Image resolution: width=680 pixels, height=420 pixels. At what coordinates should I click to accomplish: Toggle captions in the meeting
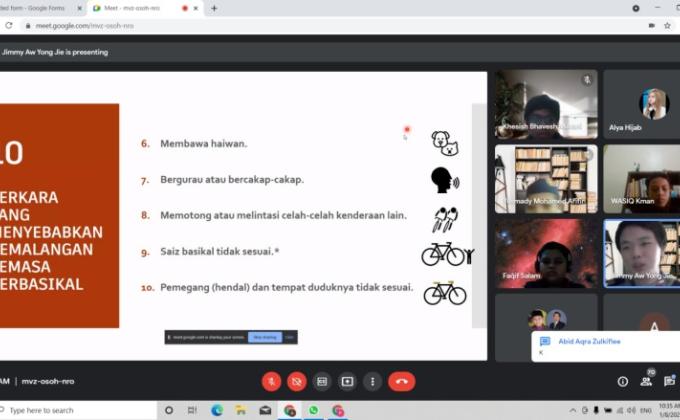tap(322, 381)
